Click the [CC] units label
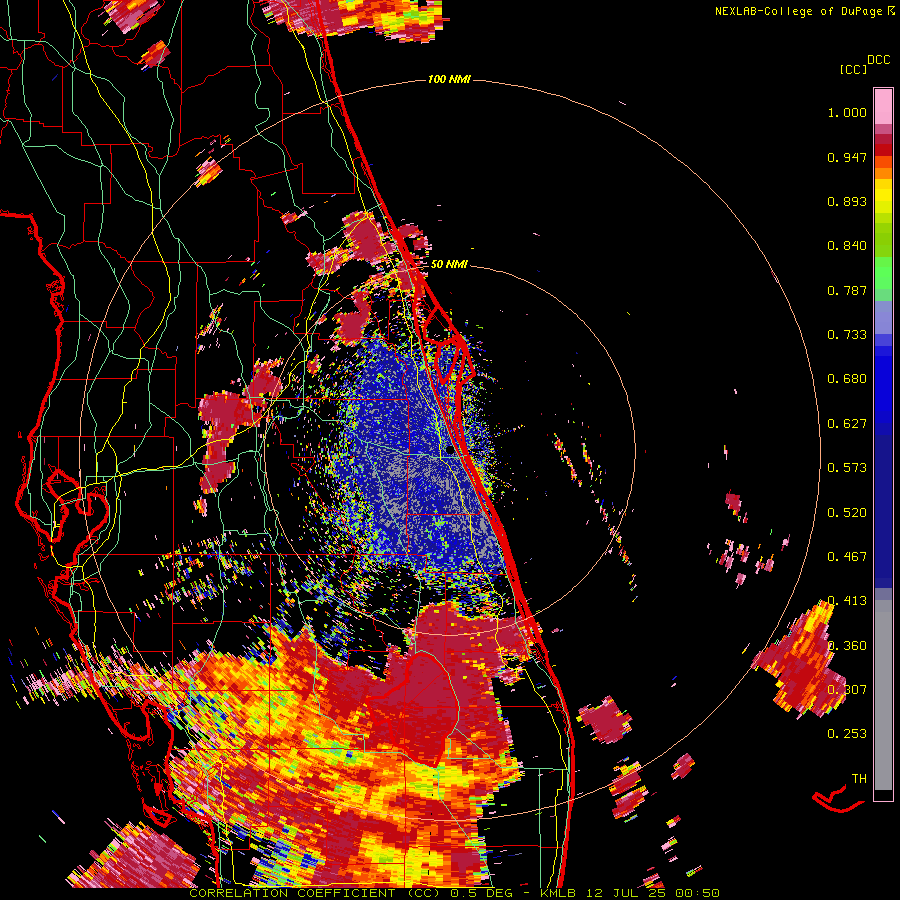Viewport: 900px width, 900px height. click(853, 69)
